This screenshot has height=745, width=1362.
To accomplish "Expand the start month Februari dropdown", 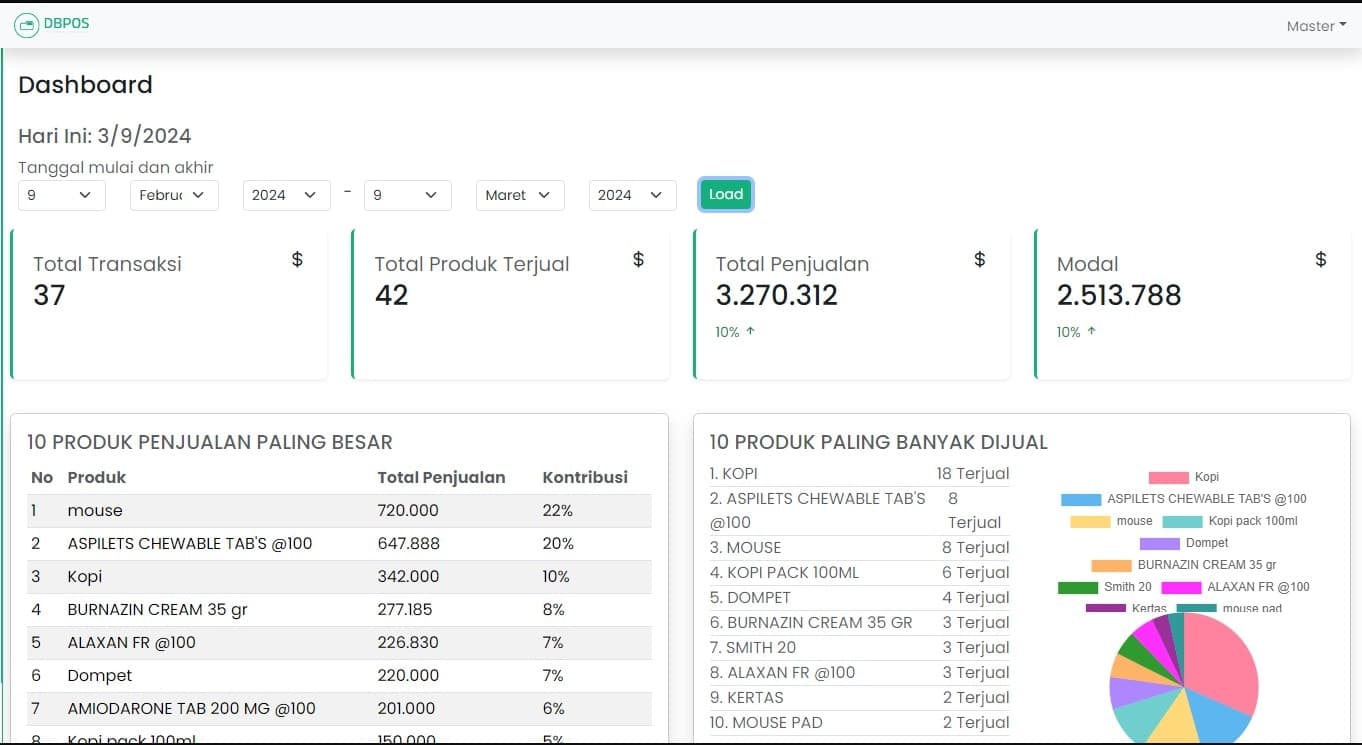I will (x=174, y=195).
